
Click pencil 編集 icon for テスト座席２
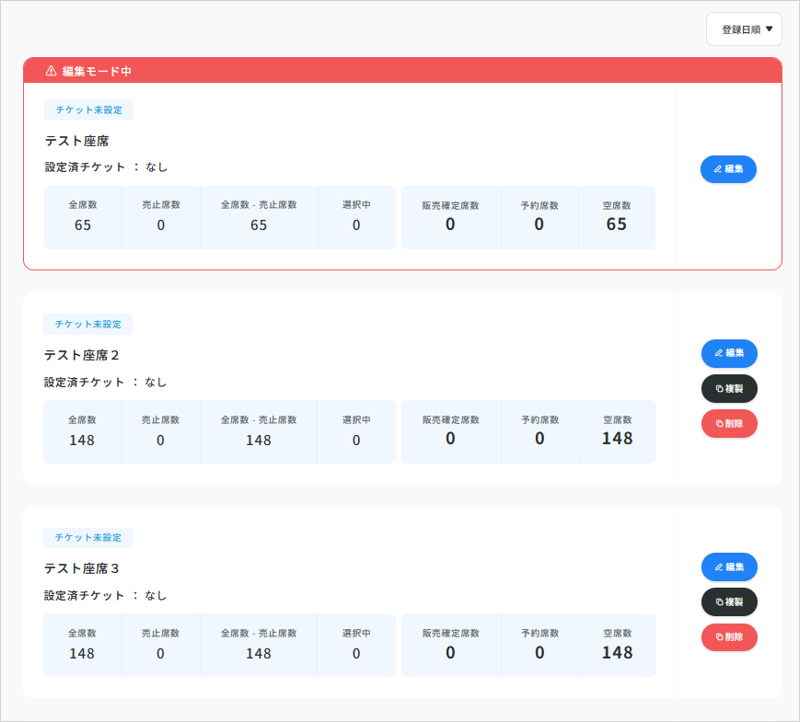click(x=718, y=353)
